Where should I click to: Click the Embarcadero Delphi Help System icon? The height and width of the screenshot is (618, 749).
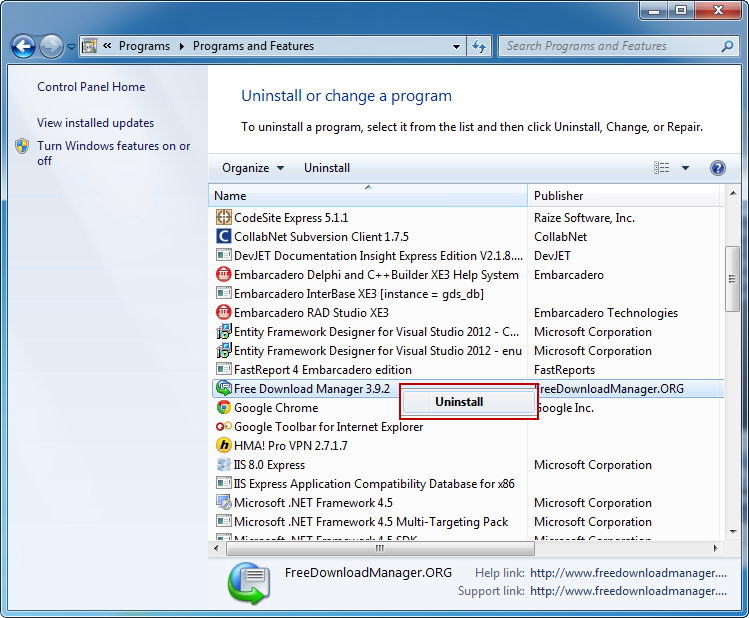(x=223, y=275)
